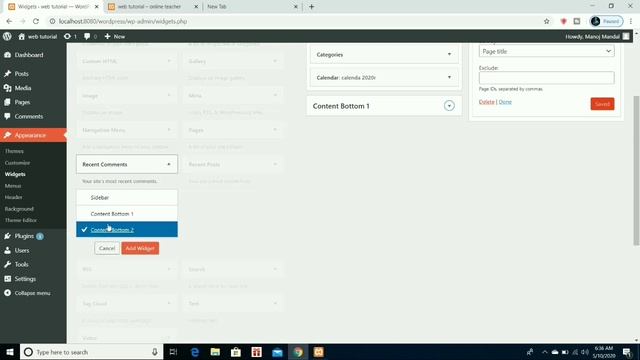Click the browser back arrow
The height and width of the screenshot is (360, 640).
coord(9,21)
